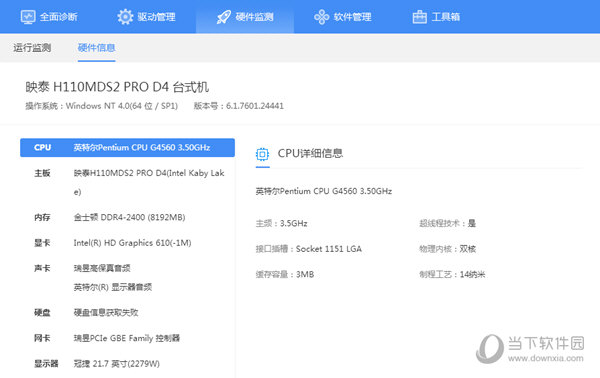600x378 pixels.
Task: Click the text 瑞昱PCIe GBE Family 控制器
Action: tap(127, 338)
